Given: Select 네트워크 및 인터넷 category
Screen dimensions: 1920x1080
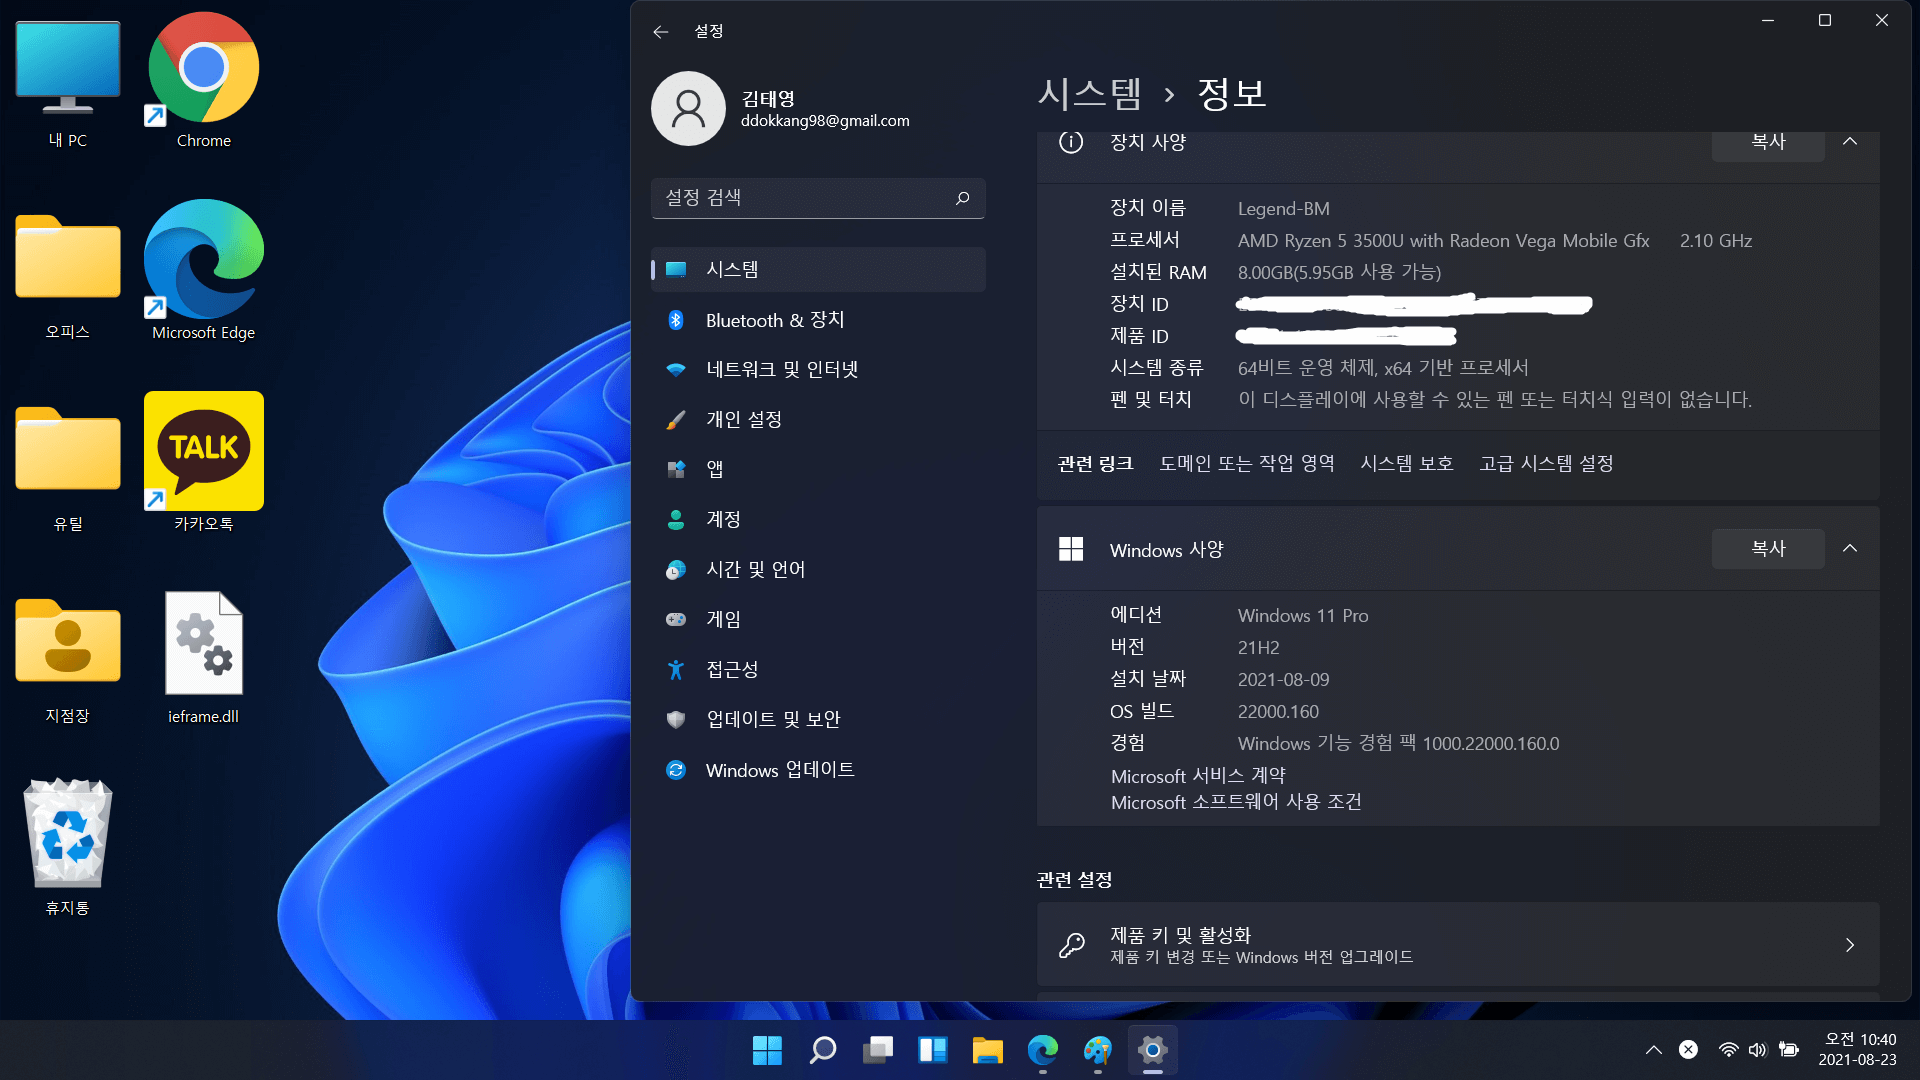Looking at the screenshot, I should pyautogui.click(x=818, y=370).
